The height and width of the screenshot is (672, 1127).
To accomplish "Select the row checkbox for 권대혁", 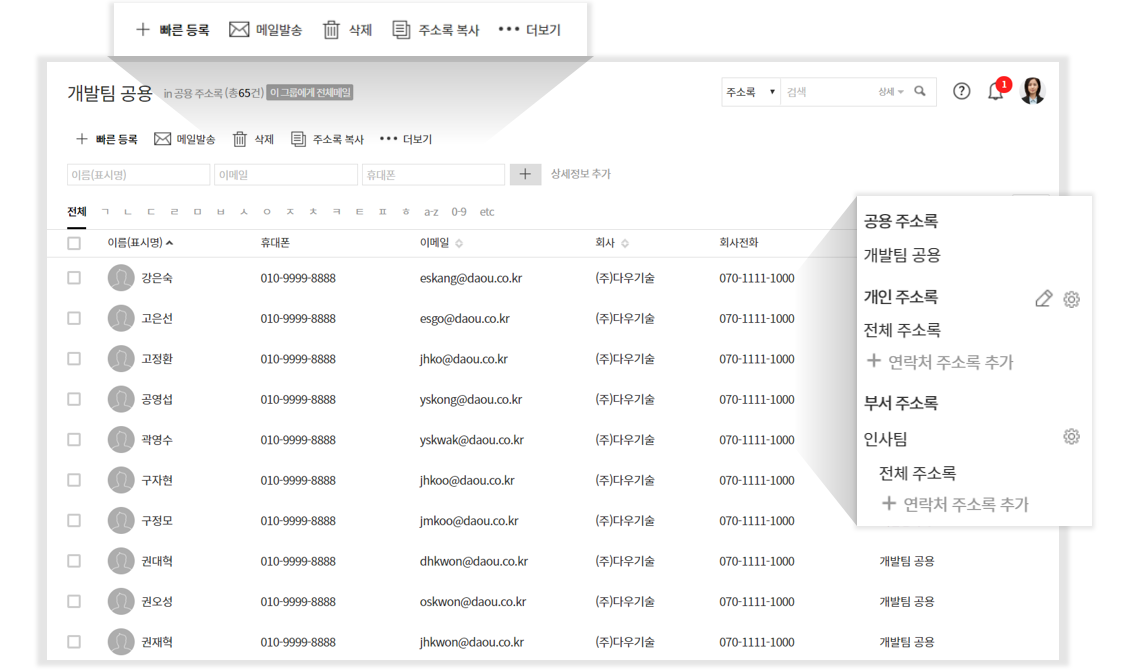I will [x=73, y=561].
